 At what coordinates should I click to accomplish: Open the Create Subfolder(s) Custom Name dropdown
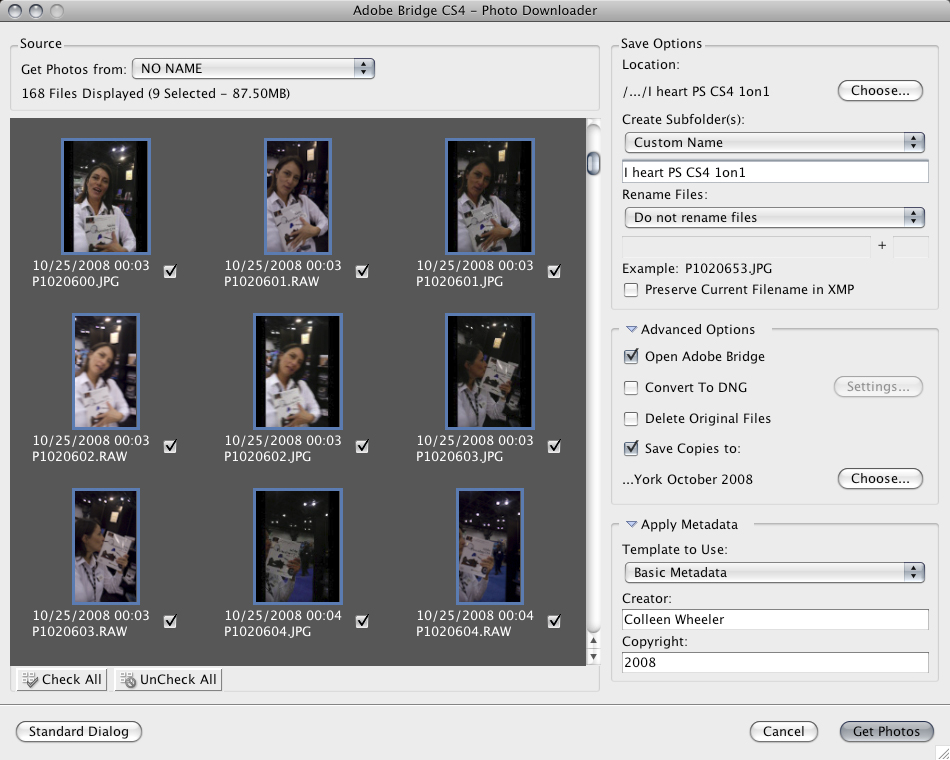coord(774,142)
